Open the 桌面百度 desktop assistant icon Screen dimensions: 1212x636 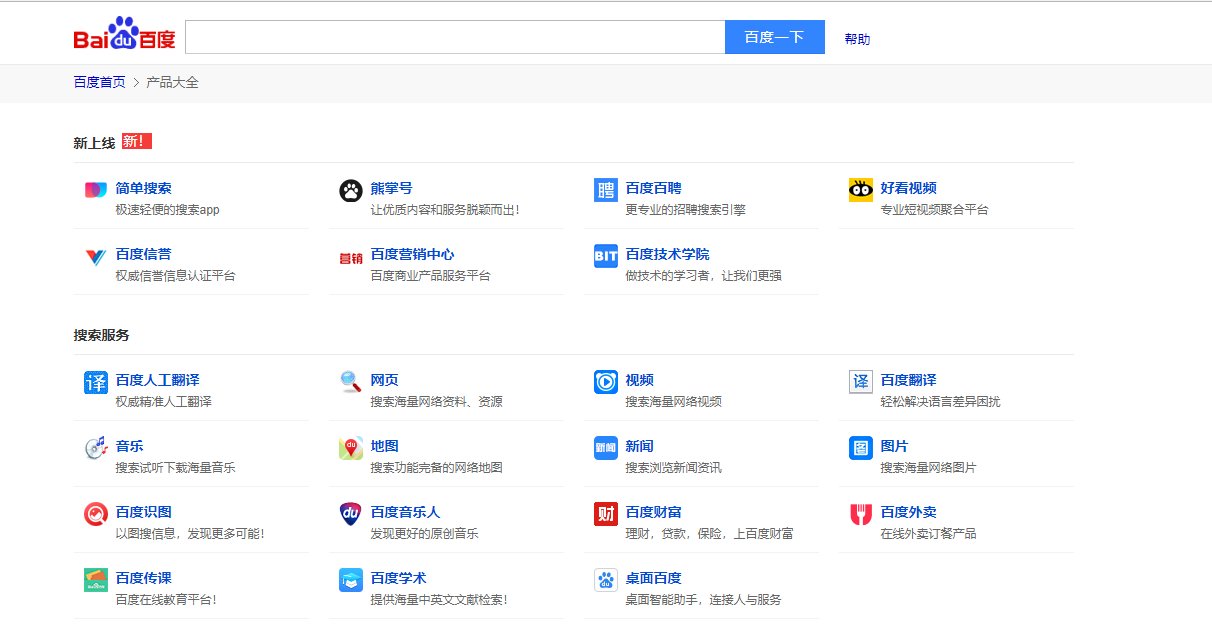(x=605, y=578)
